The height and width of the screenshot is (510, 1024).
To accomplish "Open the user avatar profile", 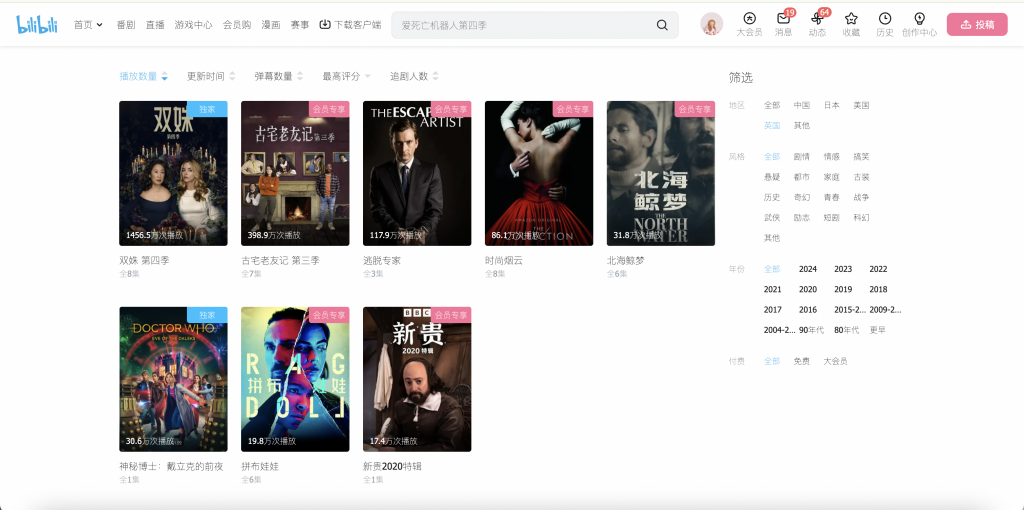I will [711, 24].
